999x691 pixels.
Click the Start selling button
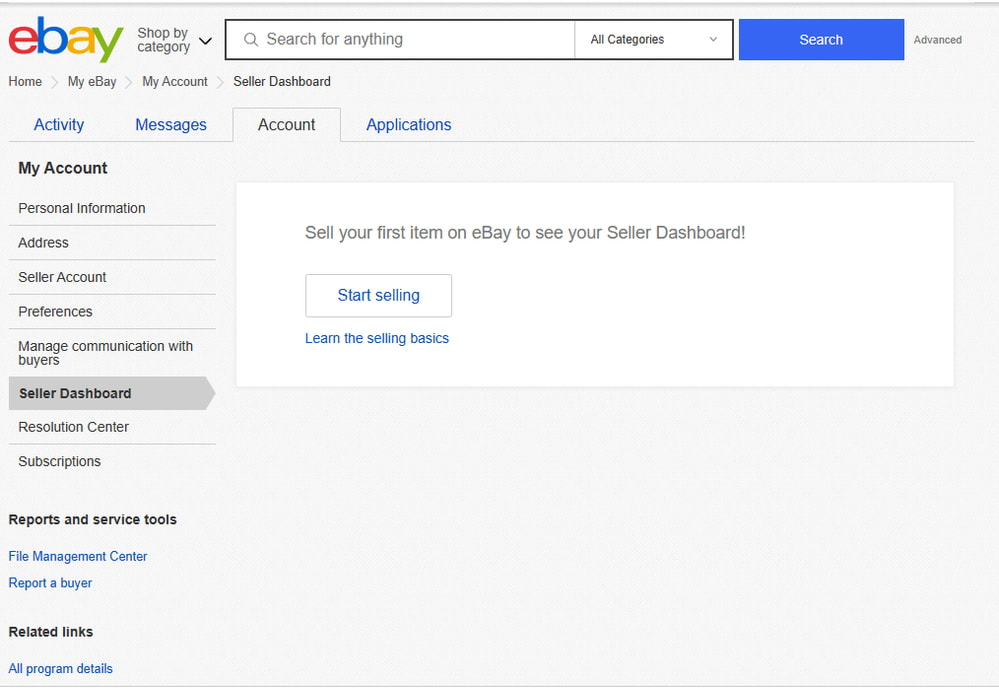pos(378,296)
